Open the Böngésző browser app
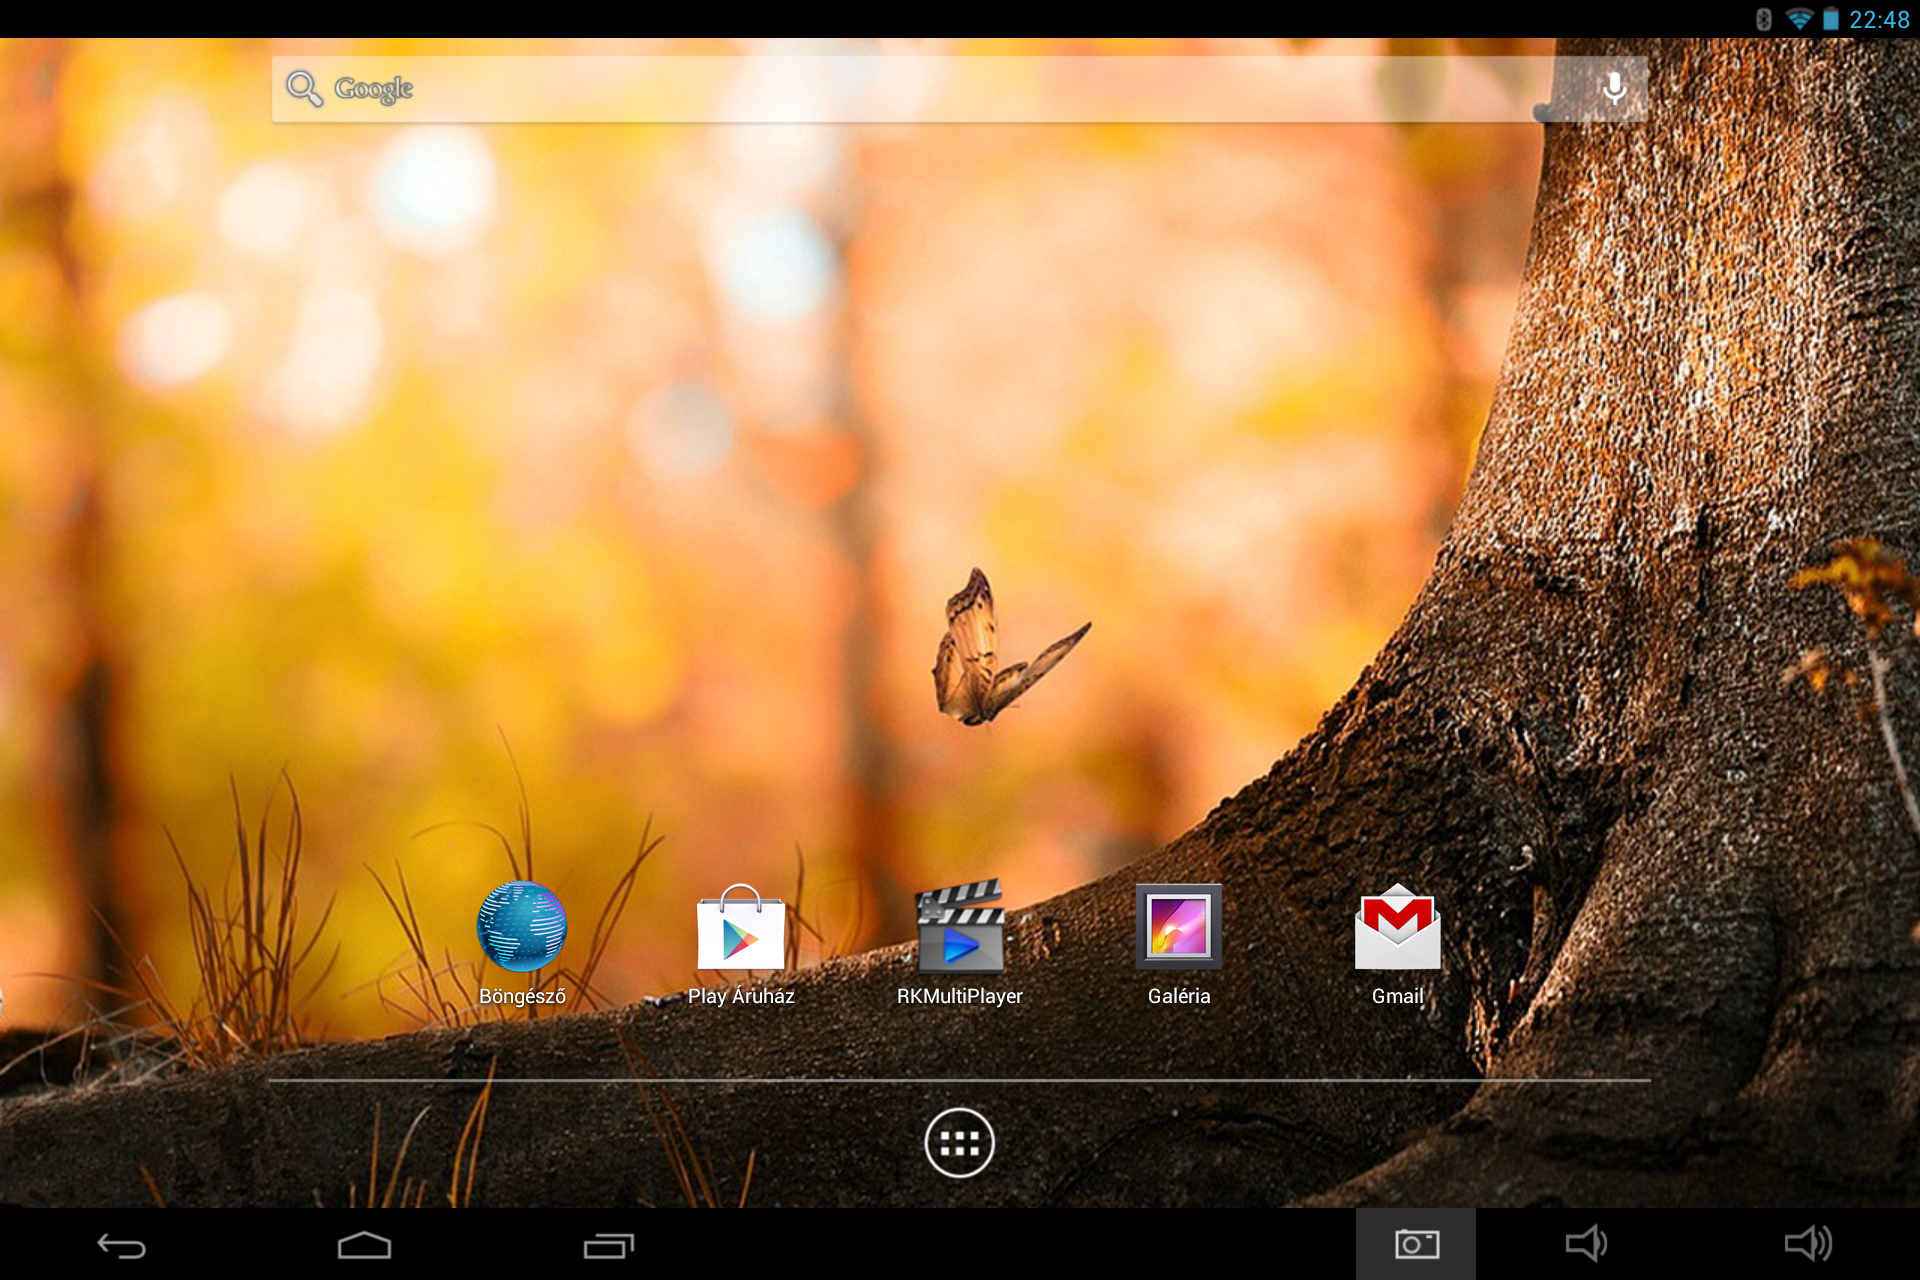1920x1280 pixels. click(x=521, y=928)
